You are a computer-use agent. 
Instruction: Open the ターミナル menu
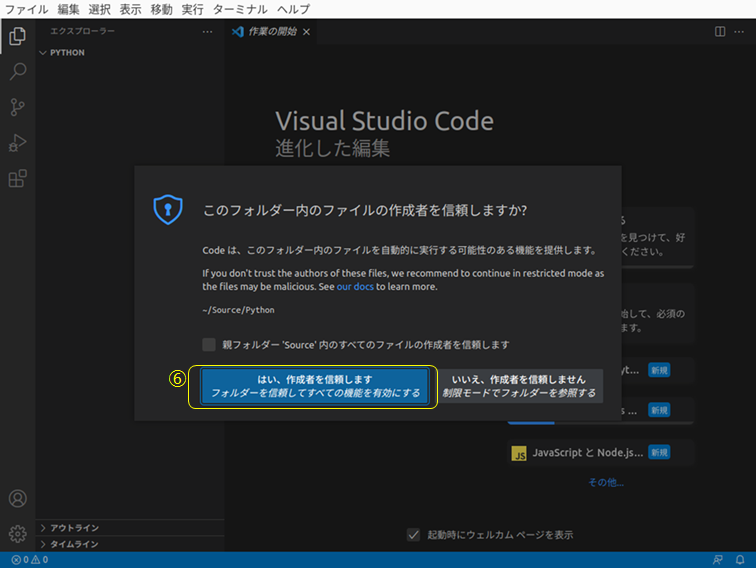240,9
